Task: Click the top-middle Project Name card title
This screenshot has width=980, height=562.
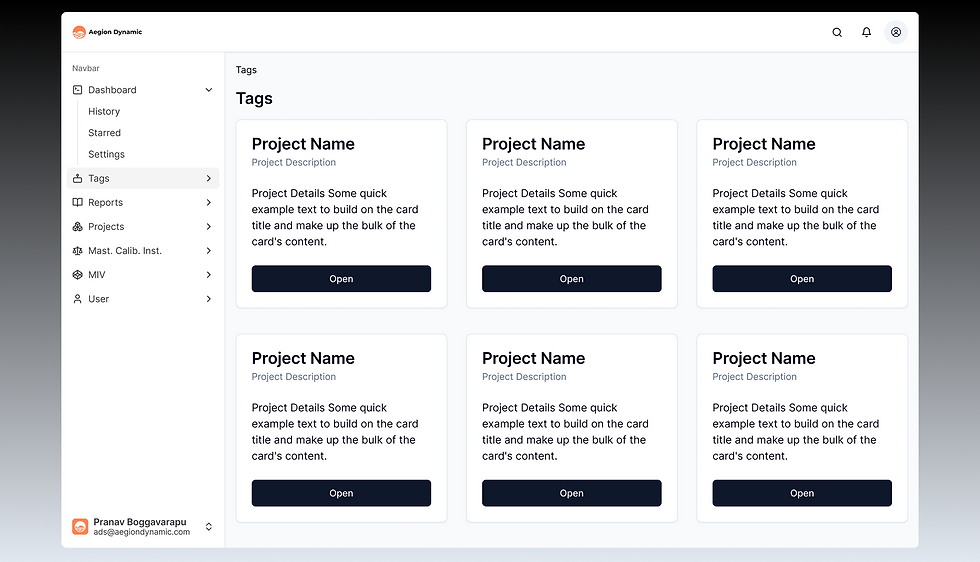Action: 533,144
